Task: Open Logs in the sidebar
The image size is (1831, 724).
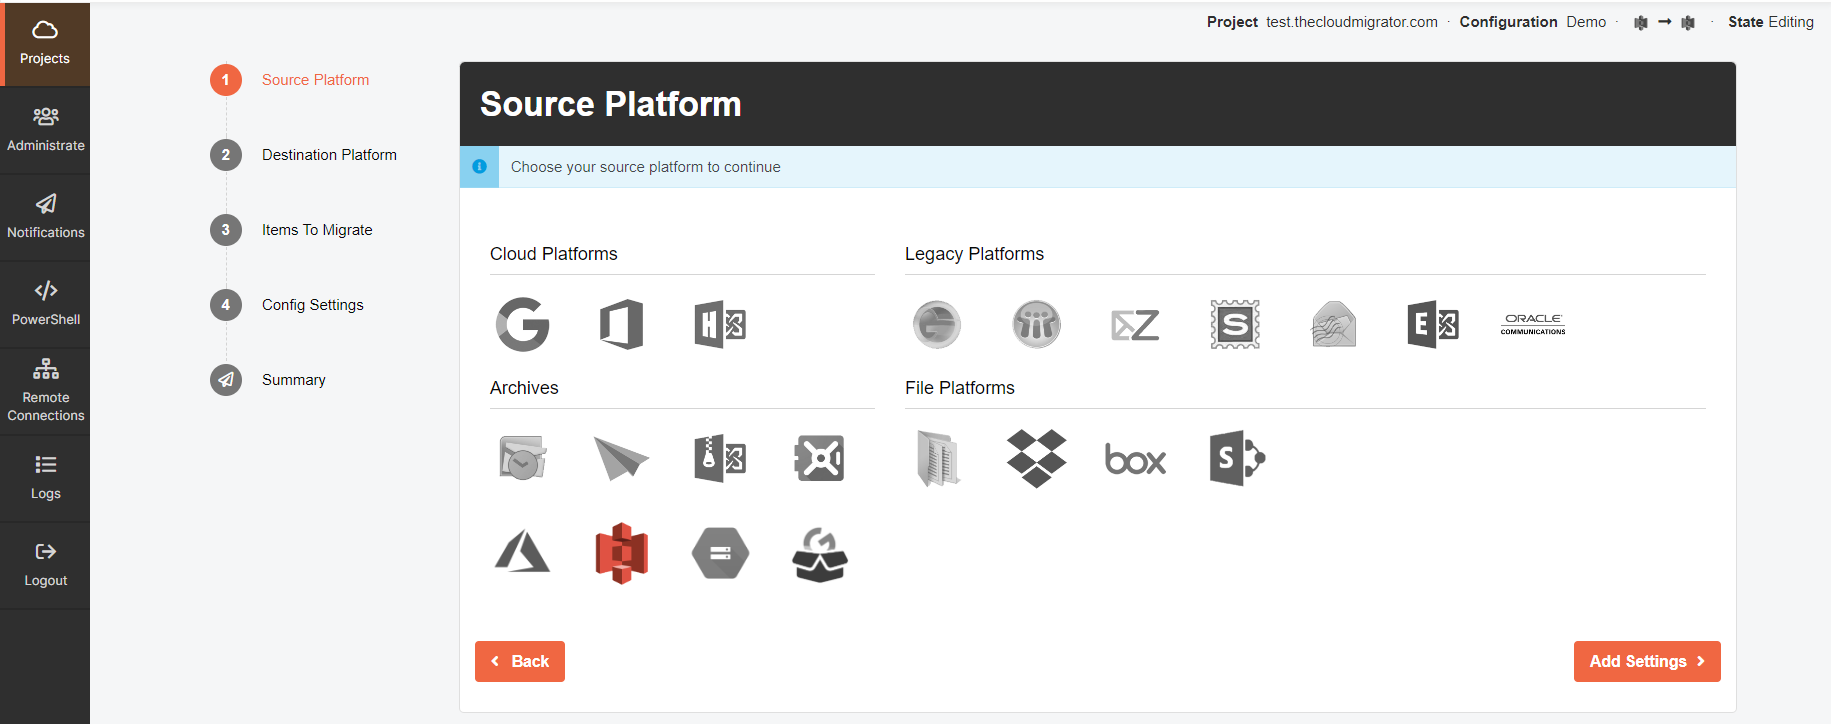Action: (x=45, y=479)
